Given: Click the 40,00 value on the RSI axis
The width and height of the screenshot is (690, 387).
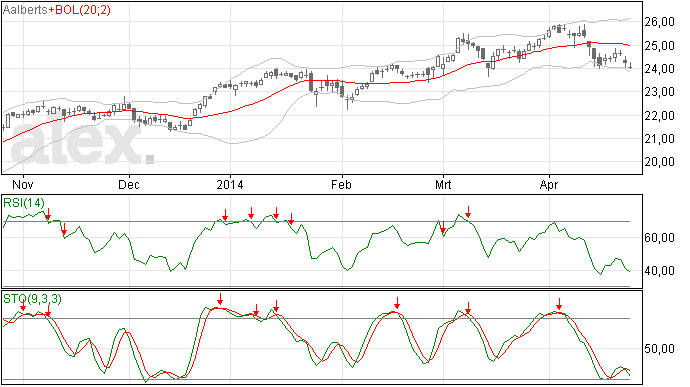Looking at the screenshot, I should coord(660,271).
